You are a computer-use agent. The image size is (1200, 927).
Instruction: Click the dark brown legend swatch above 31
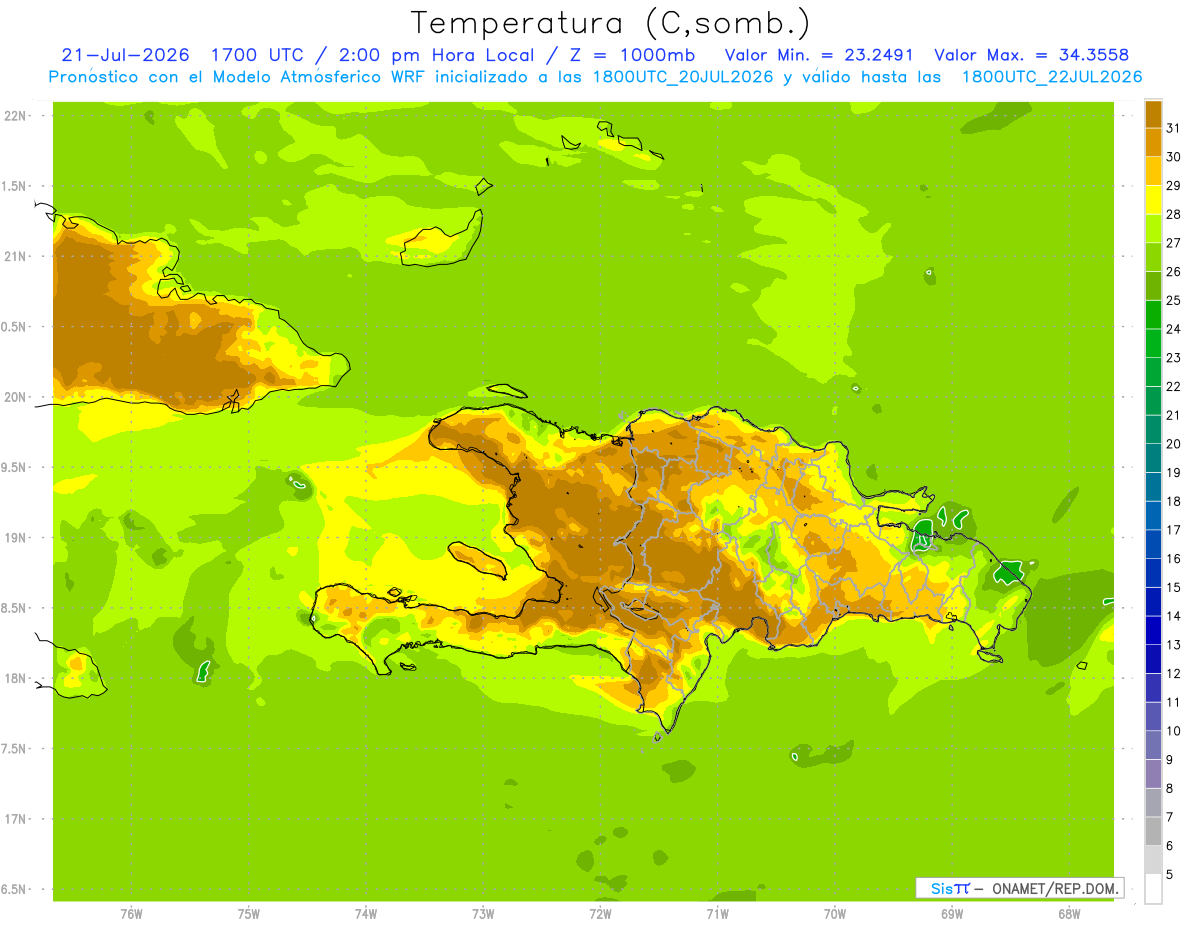coord(1153,114)
